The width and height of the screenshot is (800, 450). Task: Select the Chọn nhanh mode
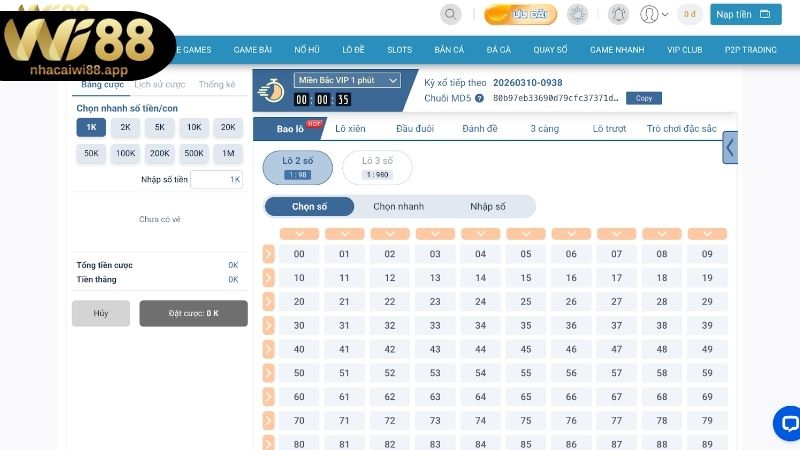[x=398, y=207]
